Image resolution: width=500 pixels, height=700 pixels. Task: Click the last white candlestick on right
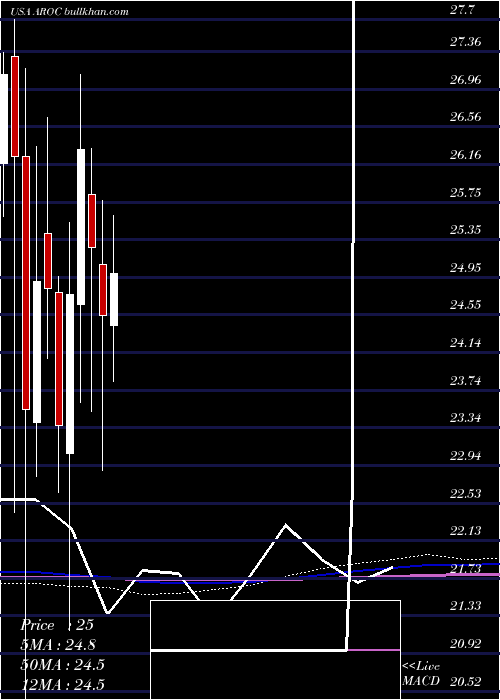pos(114,300)
